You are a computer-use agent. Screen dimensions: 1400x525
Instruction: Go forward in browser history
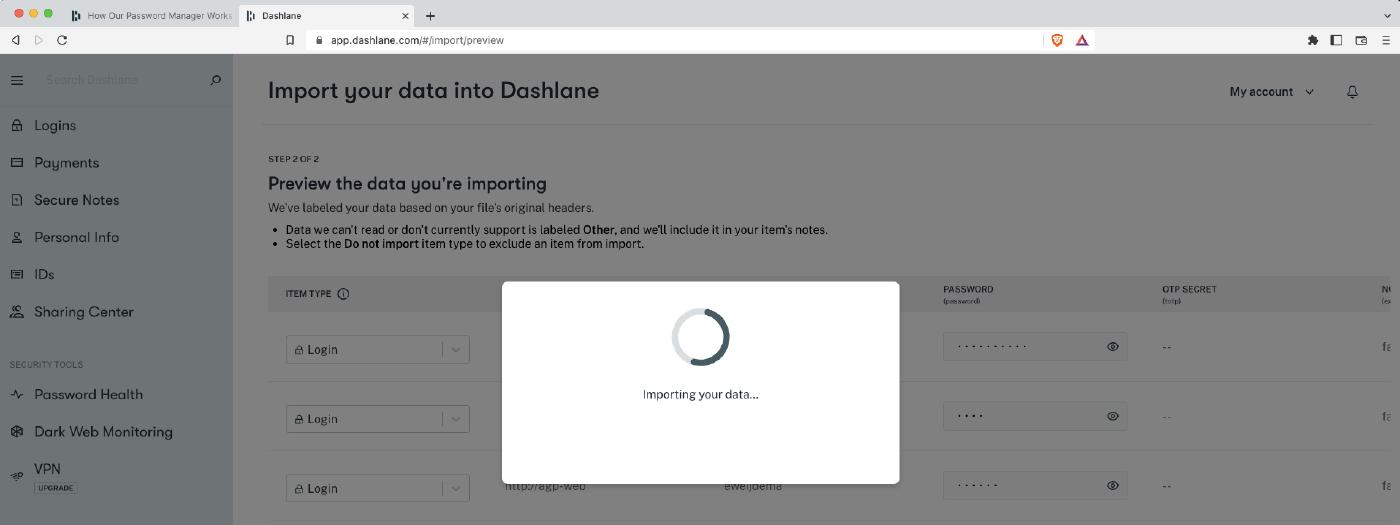coord(39,40)
